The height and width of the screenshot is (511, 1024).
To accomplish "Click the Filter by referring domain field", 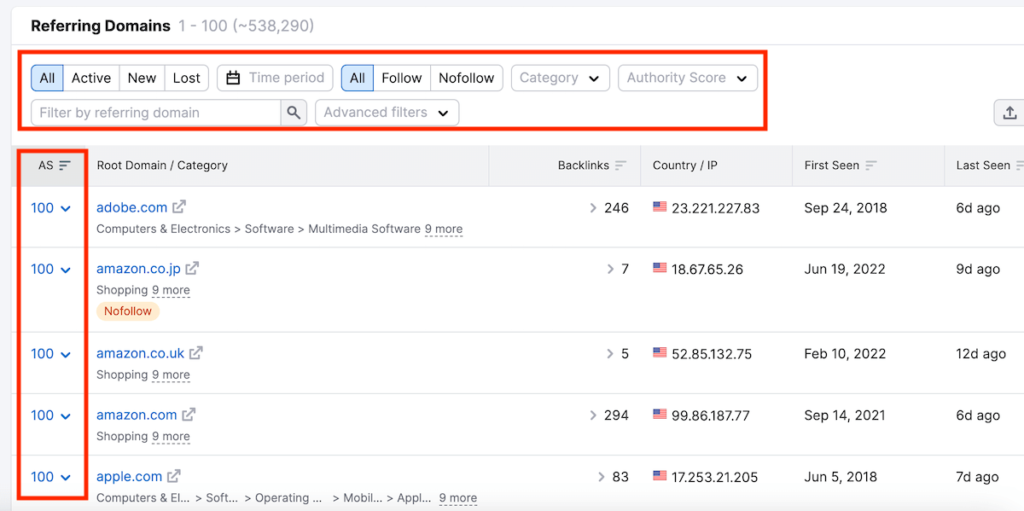I will tap(155, 113).
